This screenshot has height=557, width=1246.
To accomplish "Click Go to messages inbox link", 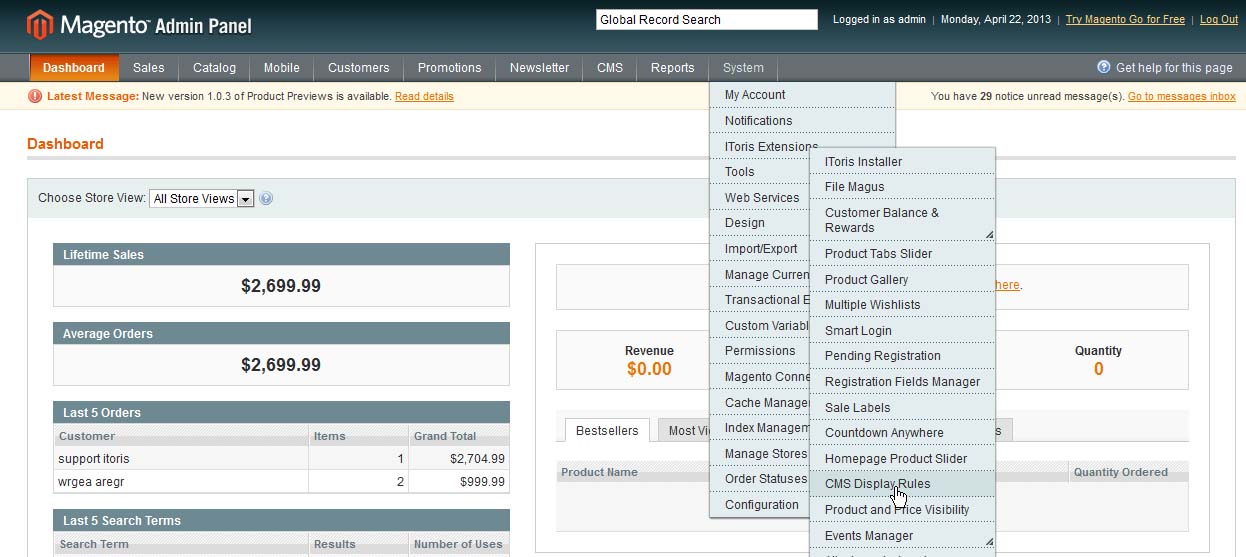I will coord(1182,97).
